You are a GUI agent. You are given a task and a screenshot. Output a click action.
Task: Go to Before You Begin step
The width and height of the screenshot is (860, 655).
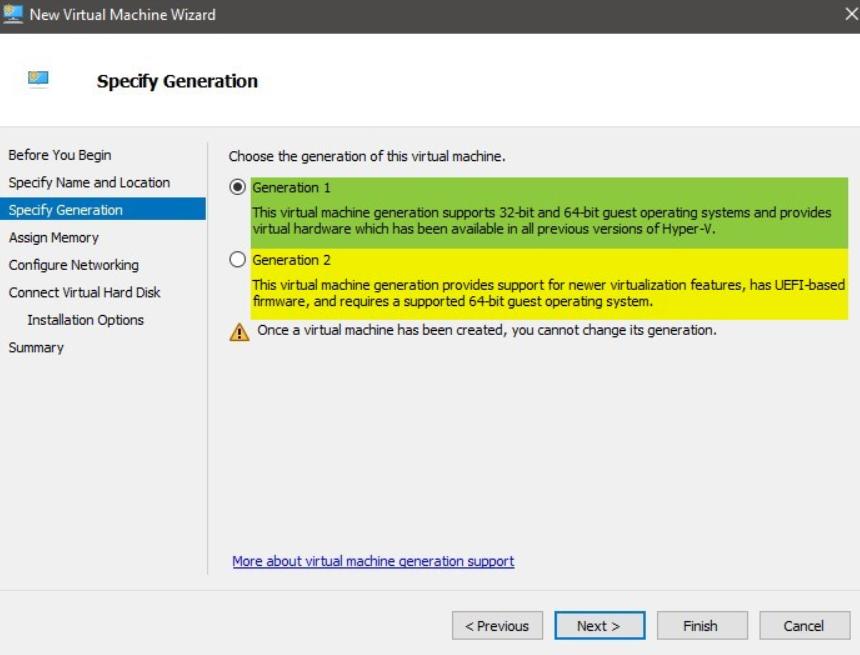(x=60, y=155)
